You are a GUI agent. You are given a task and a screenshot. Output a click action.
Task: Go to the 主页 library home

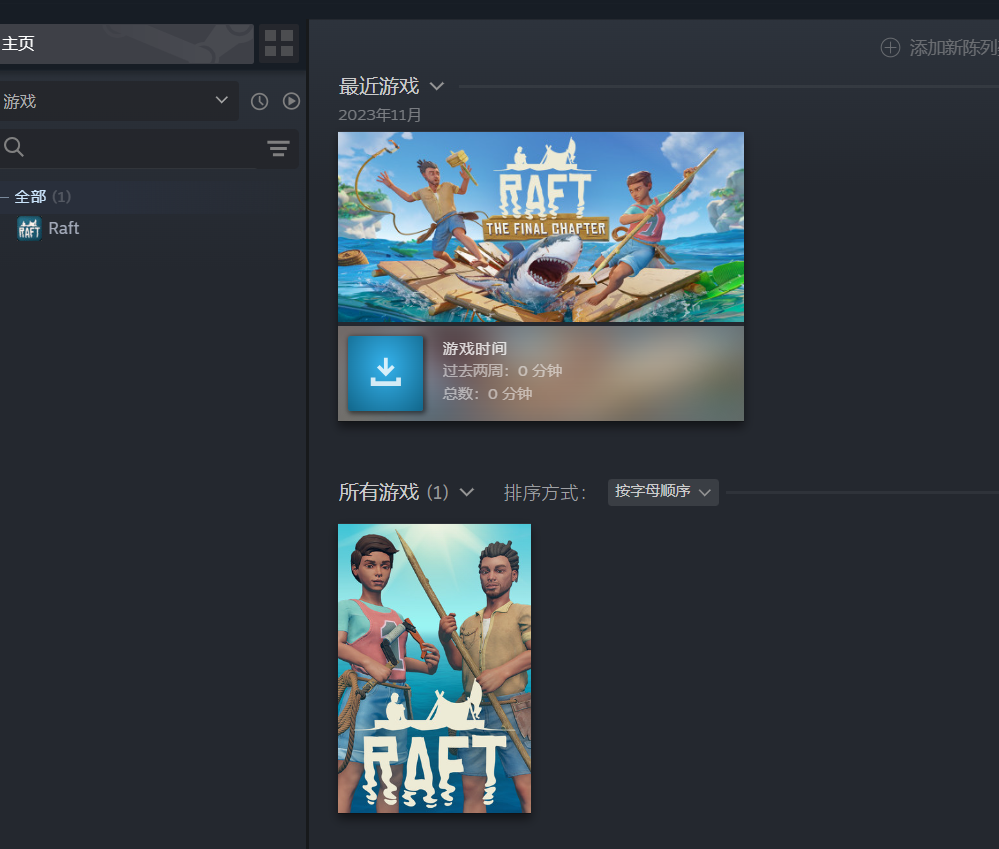[127, 43]
